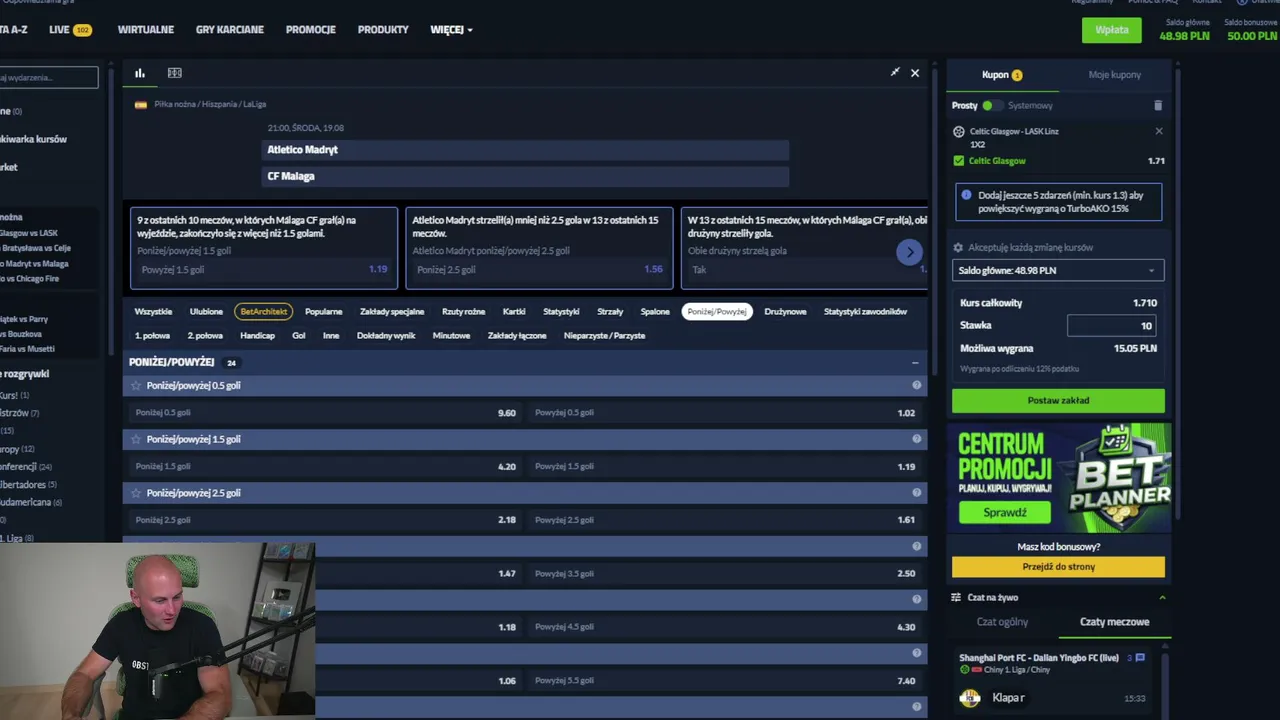Click the event search field
The height and width of the screenshot is (720, 1280).
point(49,77)
